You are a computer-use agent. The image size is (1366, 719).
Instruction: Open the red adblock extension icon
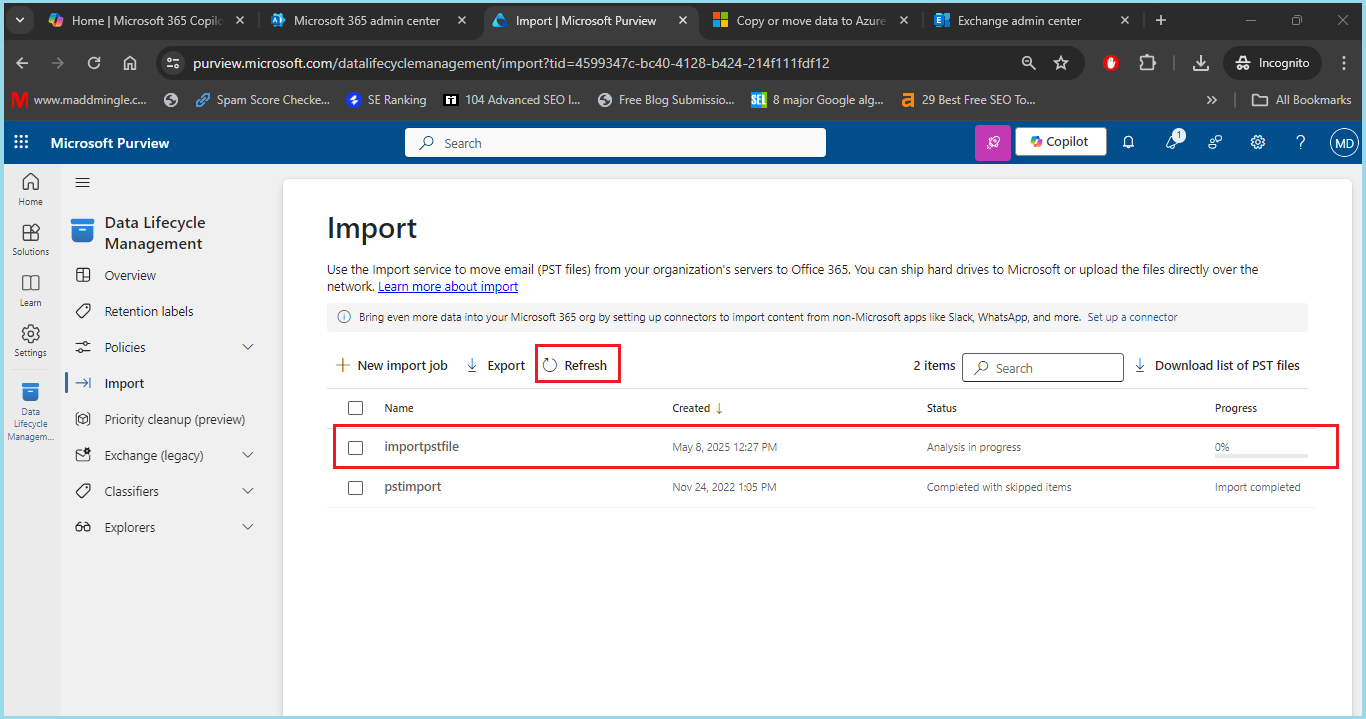click(1111, 63)
